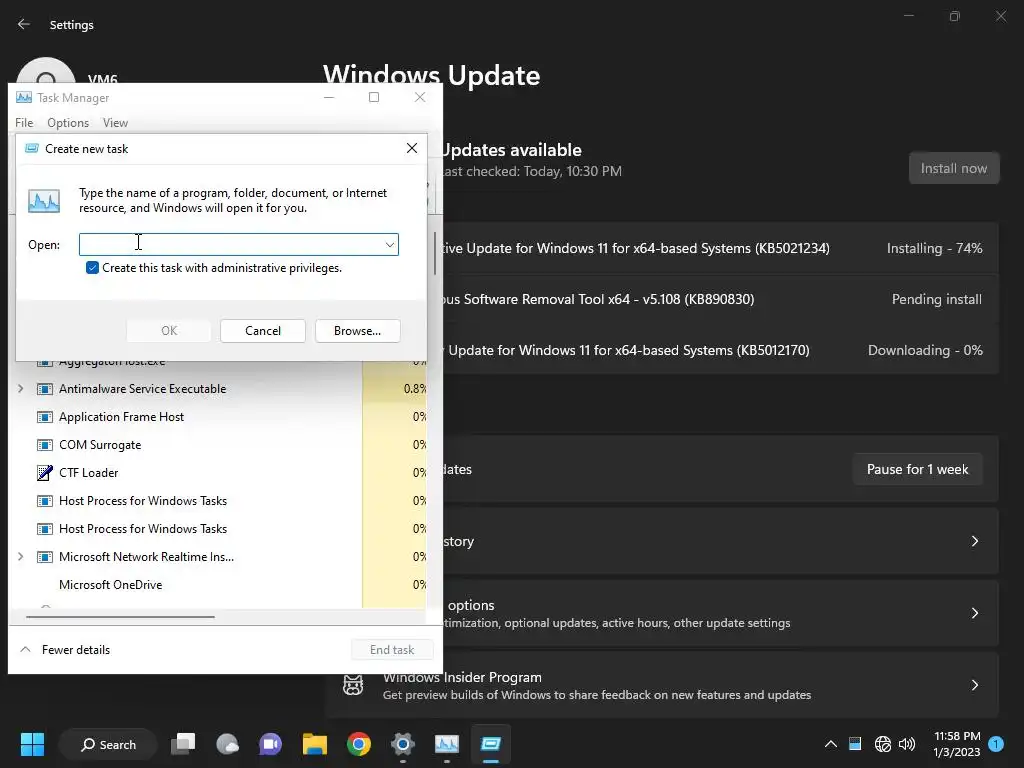The height and width of the screenshot is (768, 1024).
Task: Open the update history chevron in Settings
Action: [974, 541]
